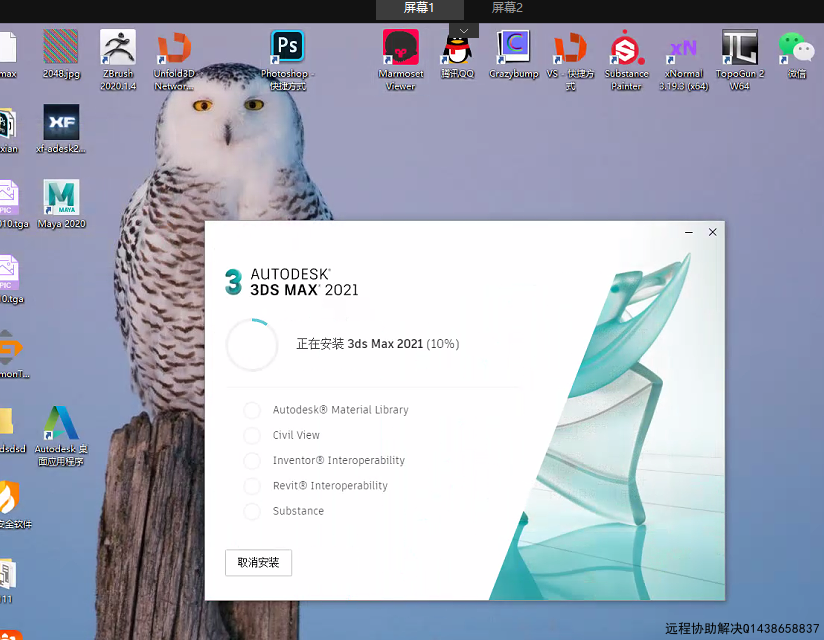The image size is (824, 640).
Task: Click the 取消安装 cancel install button
Action: pos(258,563)
